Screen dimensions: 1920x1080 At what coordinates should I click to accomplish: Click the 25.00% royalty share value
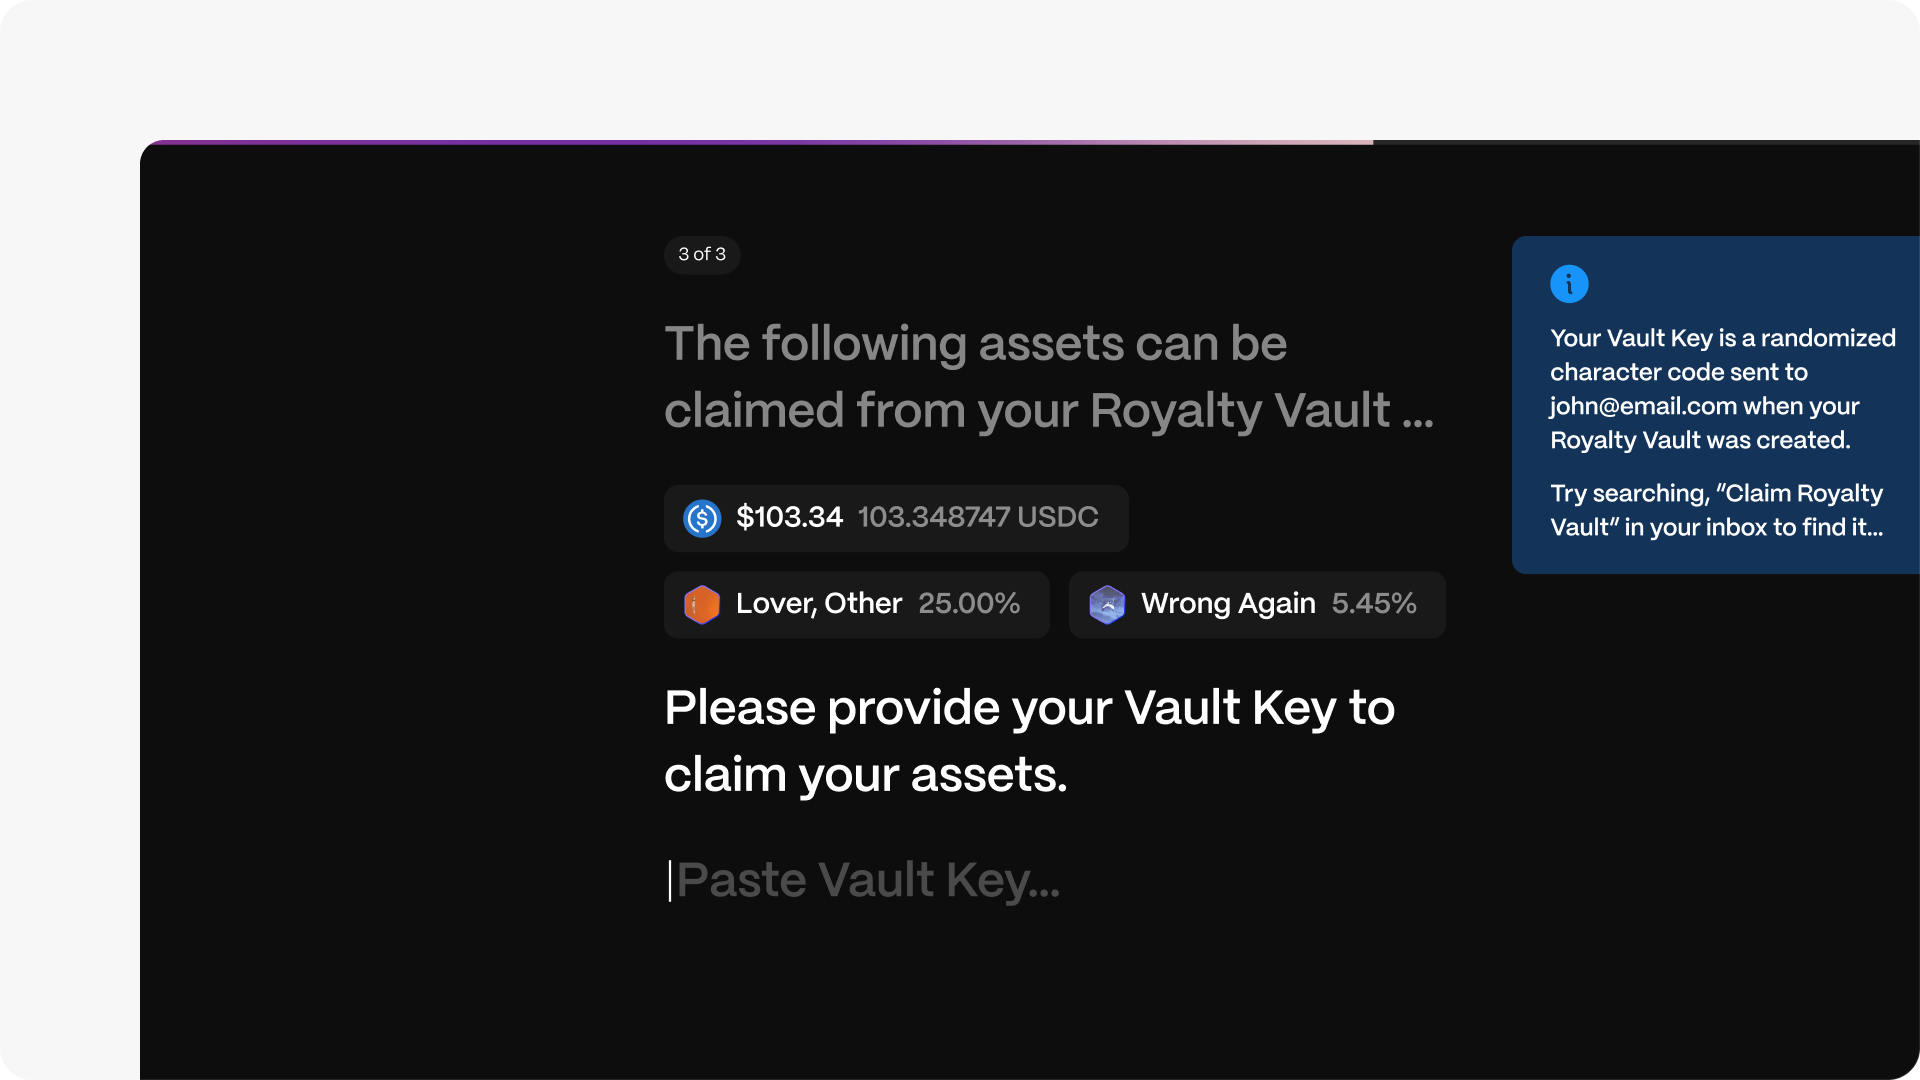[x=969, y=603]
